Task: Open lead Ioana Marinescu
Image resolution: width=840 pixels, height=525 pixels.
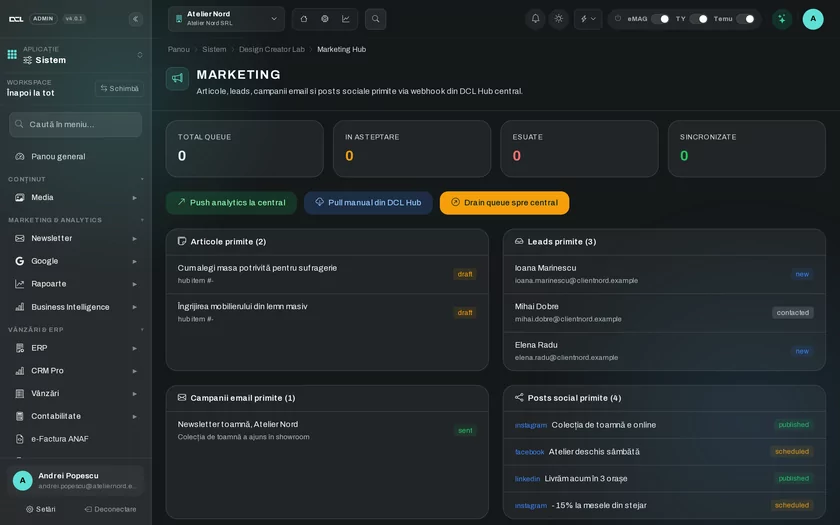Action: point(664,274)
